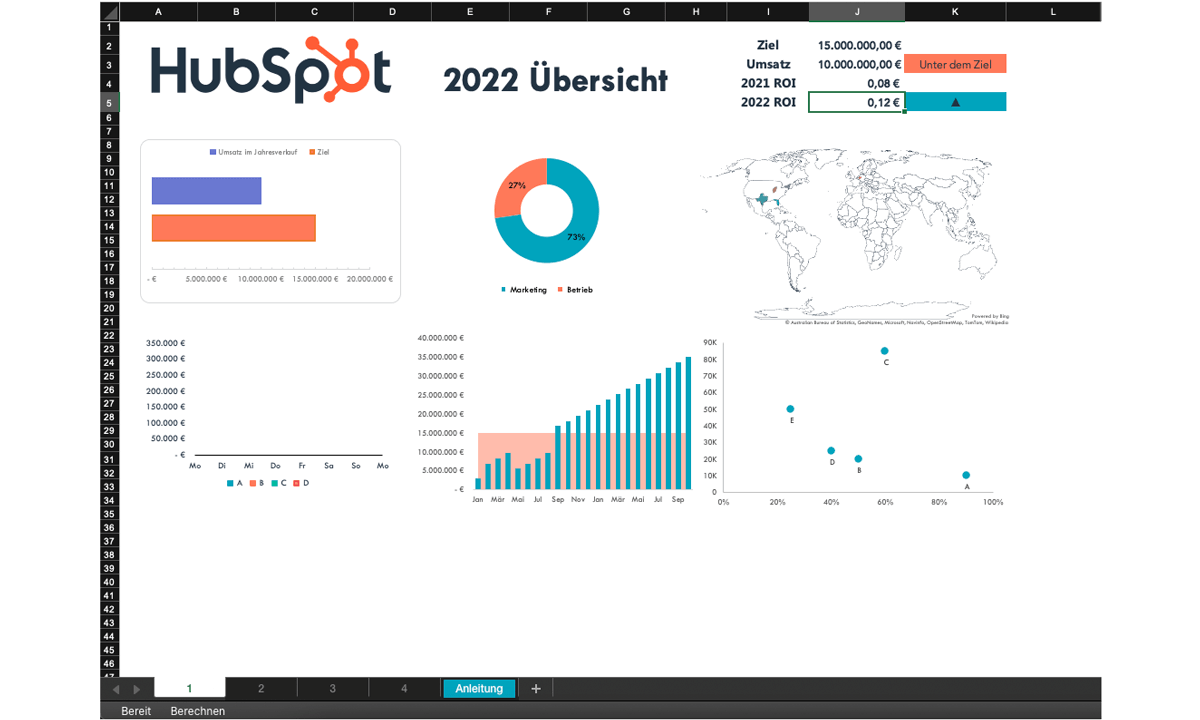Image resolution: width=1200 pixels, height=720 pixels.
Task: Select row 46 header
Action: tap(109, 663)
